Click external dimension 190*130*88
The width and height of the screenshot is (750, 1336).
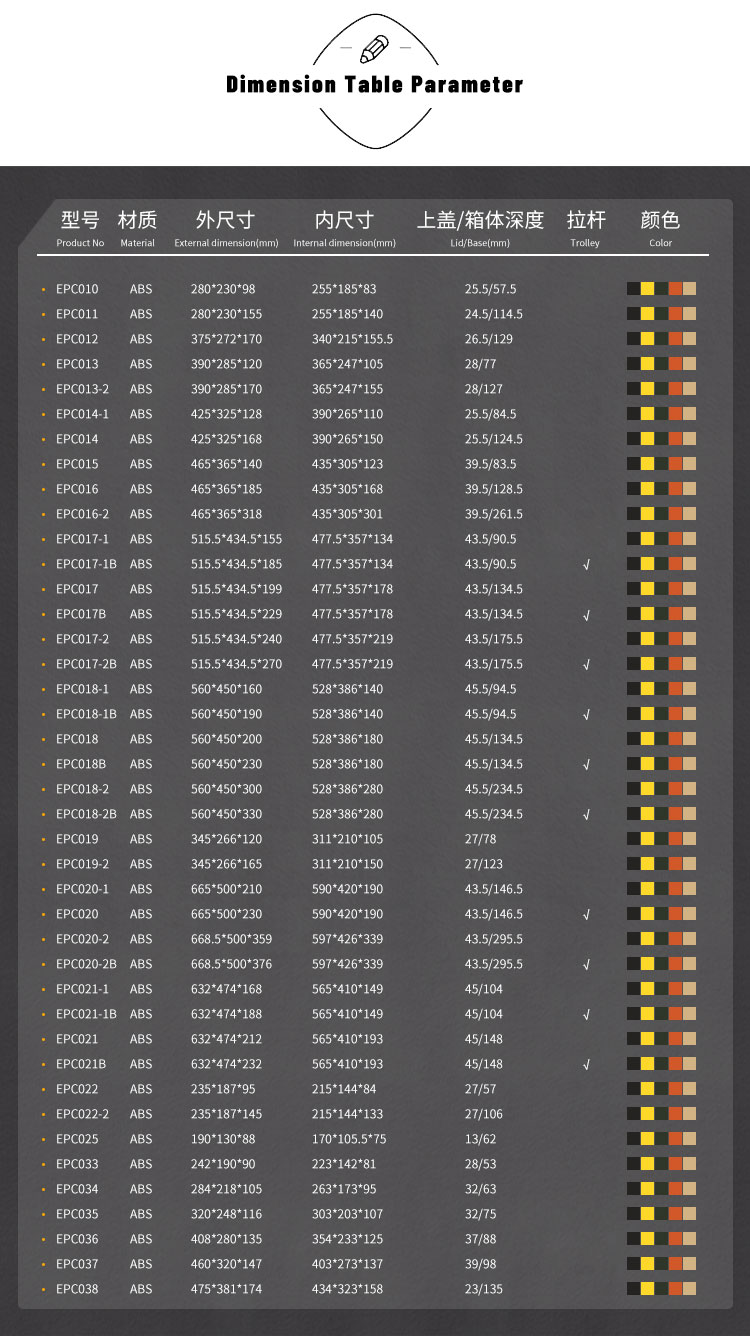click(224, 1139)
